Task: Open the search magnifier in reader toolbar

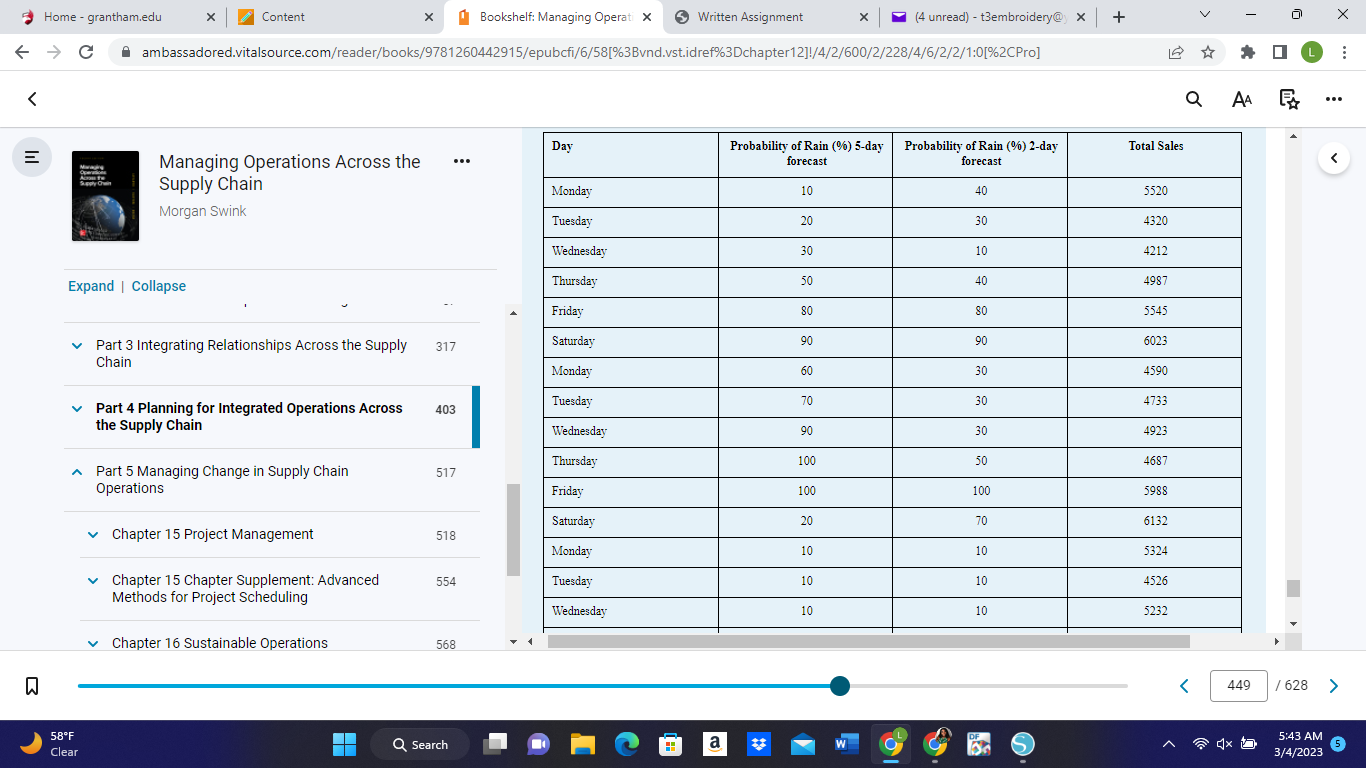Action: point(1194,99)
